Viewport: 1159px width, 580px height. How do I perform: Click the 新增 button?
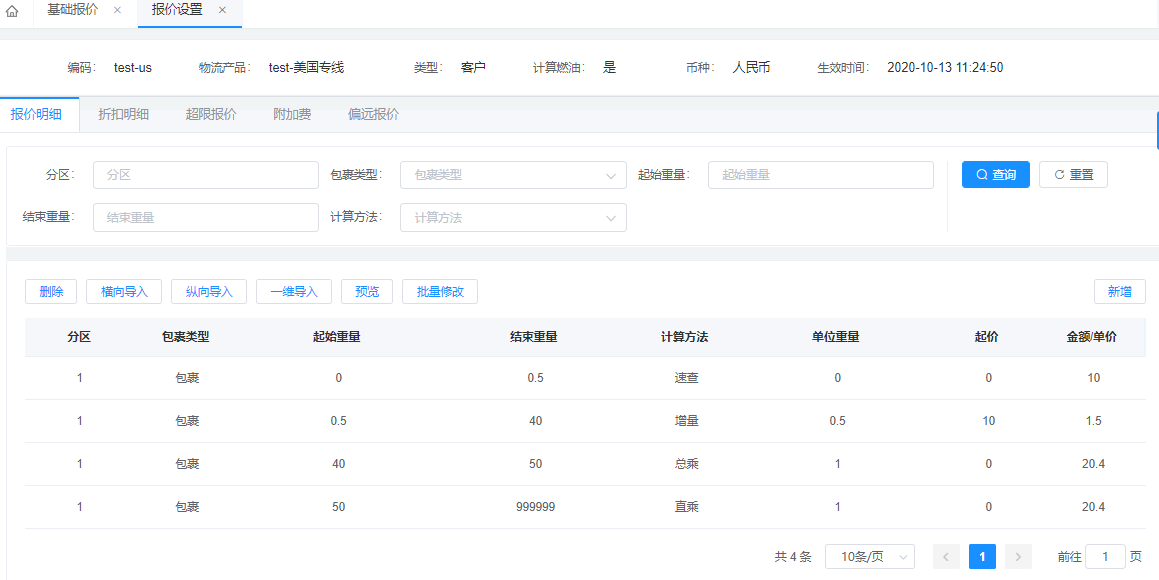pyautogui.click(x=1119, y=292)
